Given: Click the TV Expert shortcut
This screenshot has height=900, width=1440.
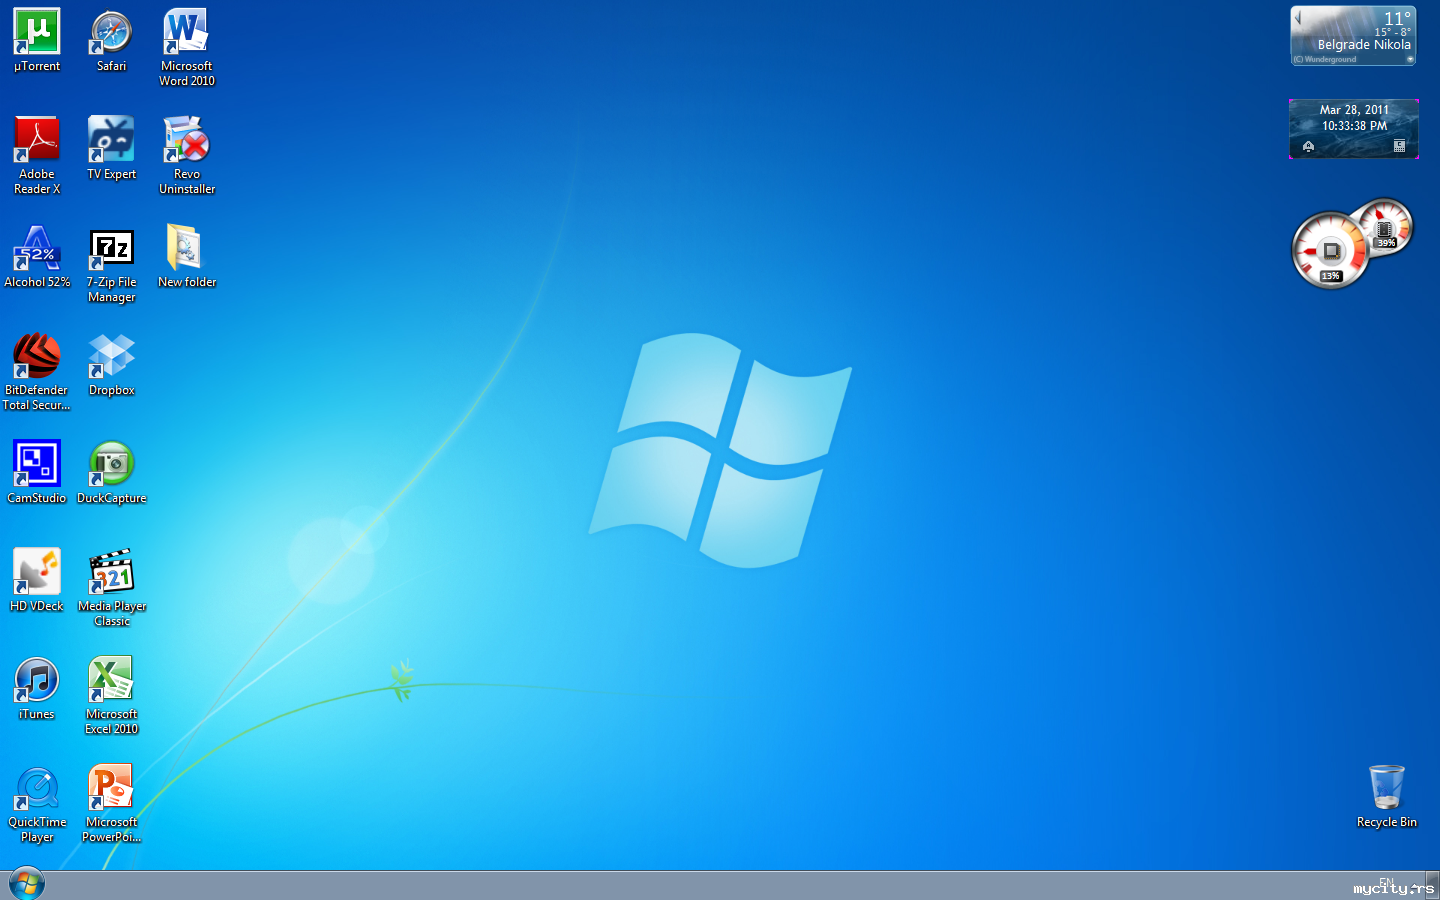Looking at the screenshot, I should 111,148.
